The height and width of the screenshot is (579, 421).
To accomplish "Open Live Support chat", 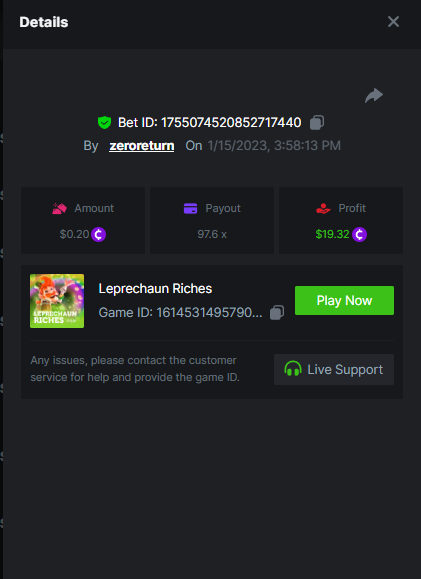I will pyautogui.click(x=334, y=369).
